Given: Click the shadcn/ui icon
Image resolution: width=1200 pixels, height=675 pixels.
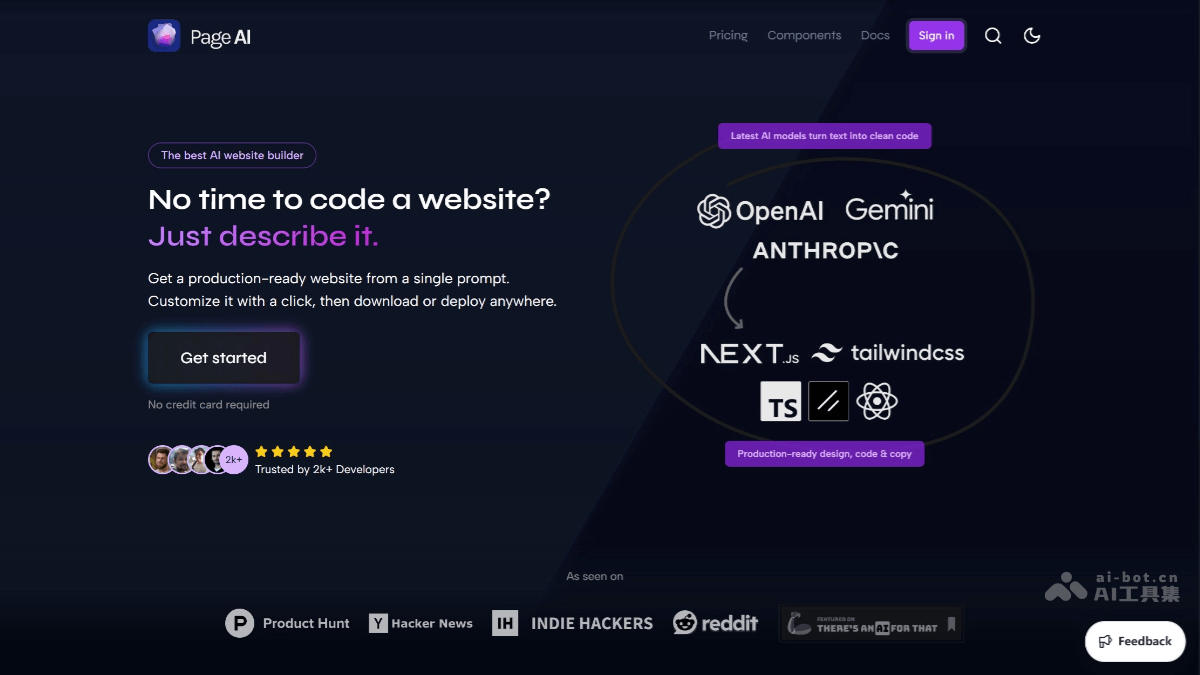Looking at the screenshot, I should (828, 401).
